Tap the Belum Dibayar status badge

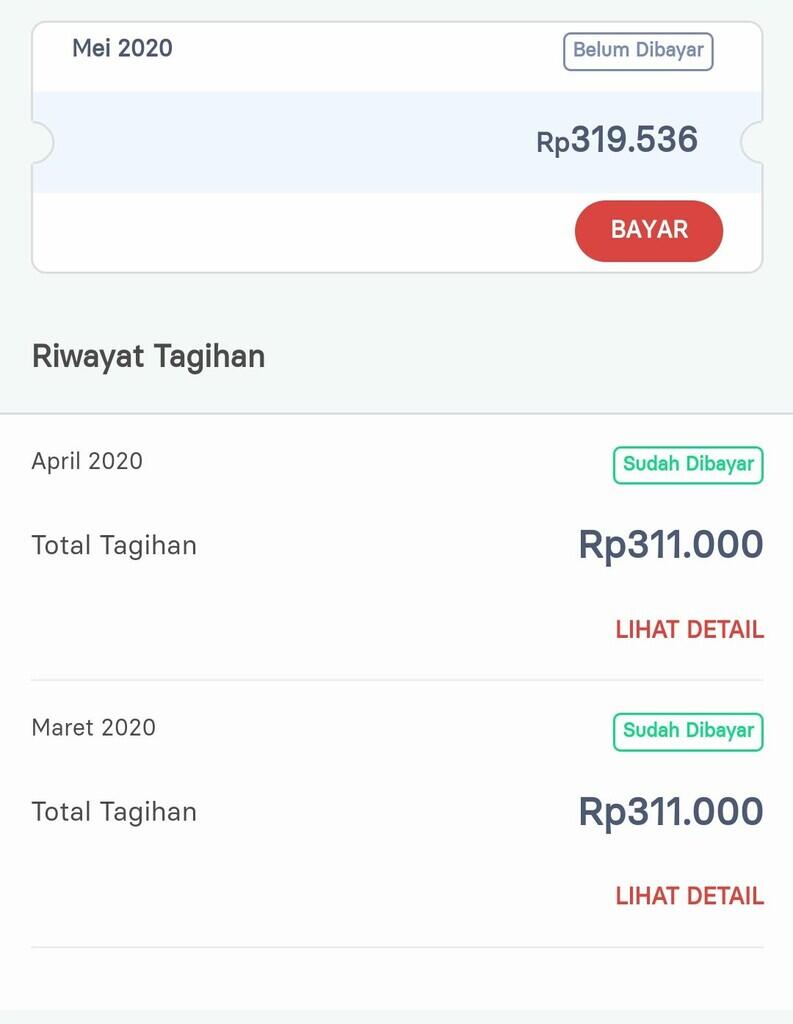click(638, 51)
